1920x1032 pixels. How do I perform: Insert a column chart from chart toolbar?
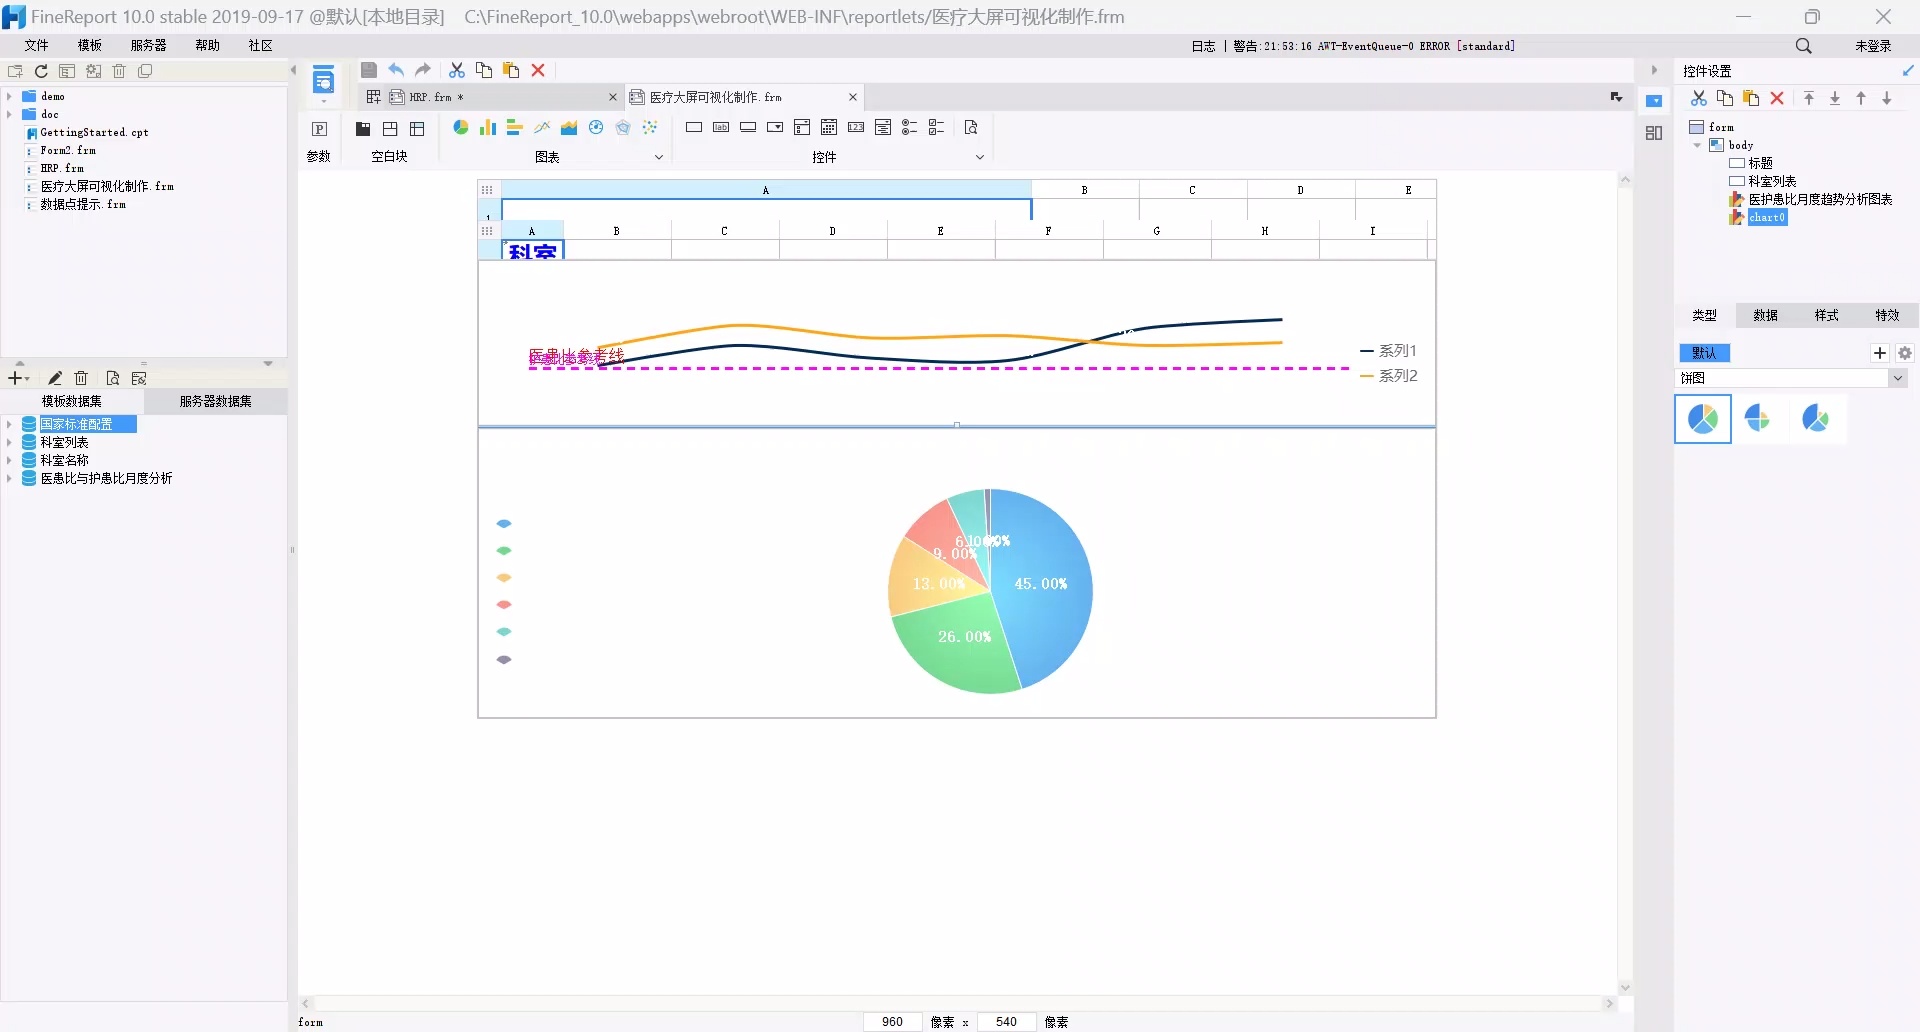point(487,128)
